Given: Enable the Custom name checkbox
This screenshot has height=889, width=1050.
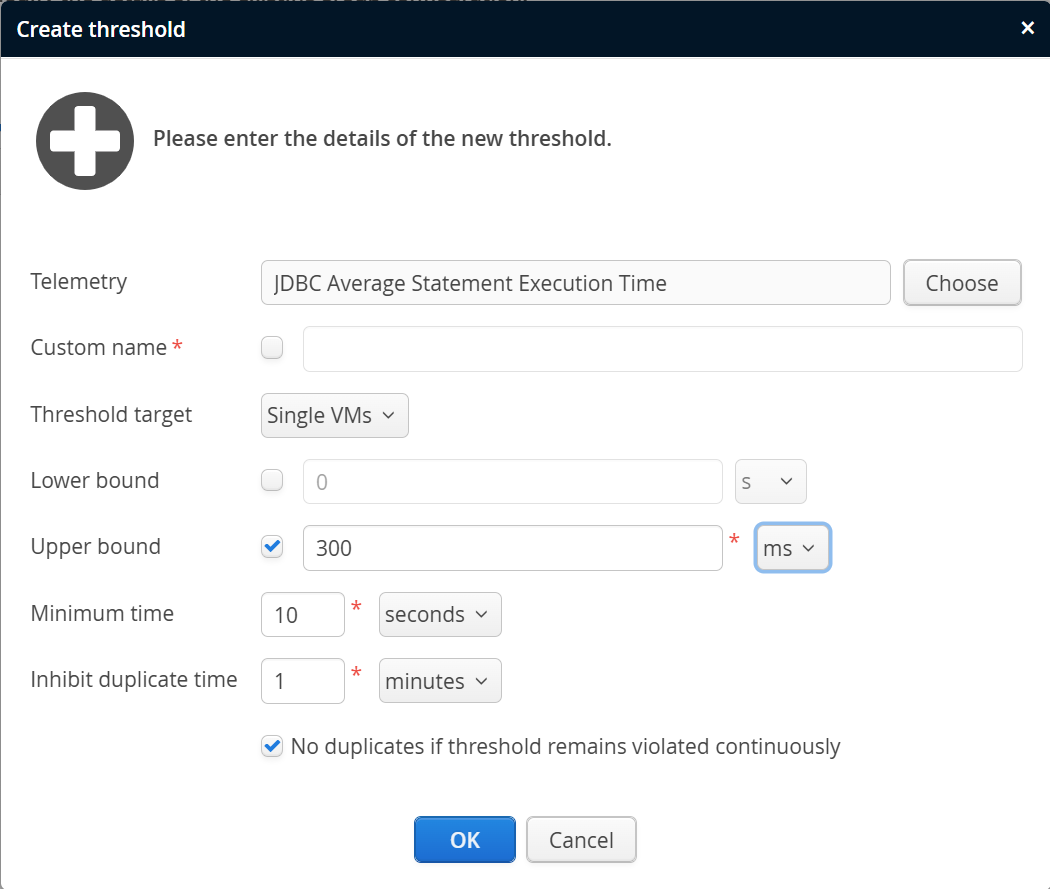Looking at the screenshot, I should point(271,348).
